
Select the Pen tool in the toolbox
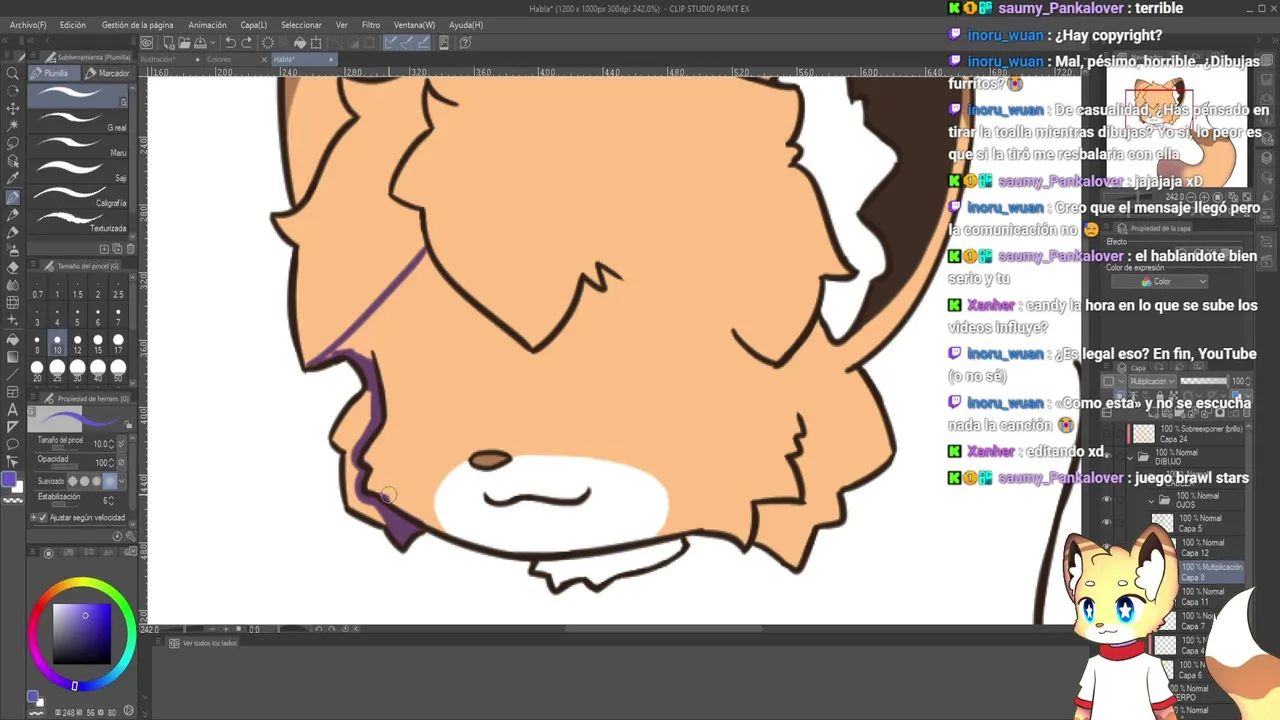13,197
